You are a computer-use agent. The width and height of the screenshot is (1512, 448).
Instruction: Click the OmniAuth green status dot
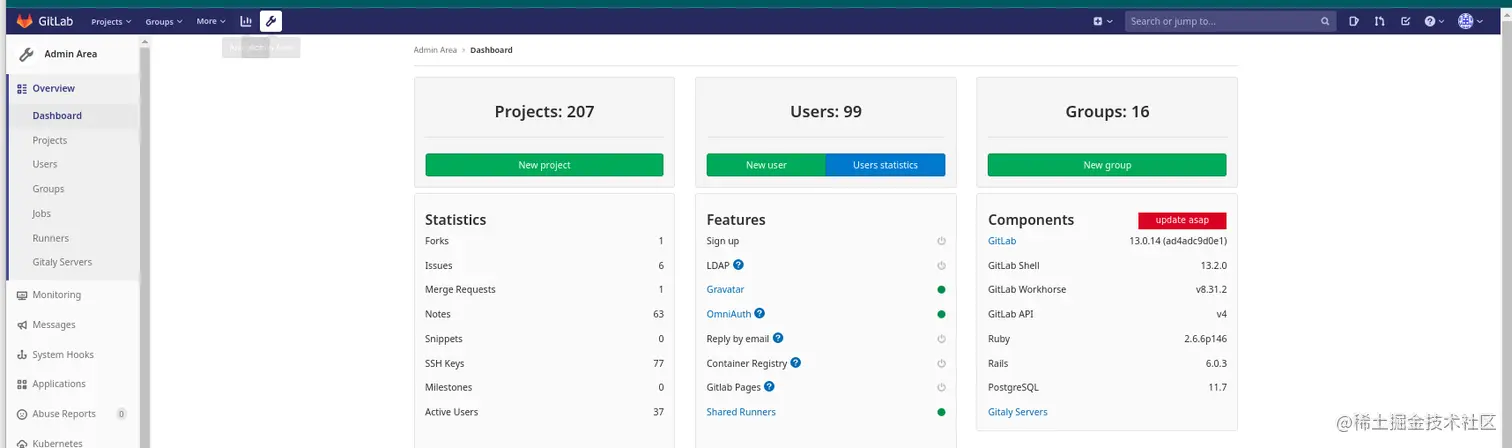pos(941,314)
